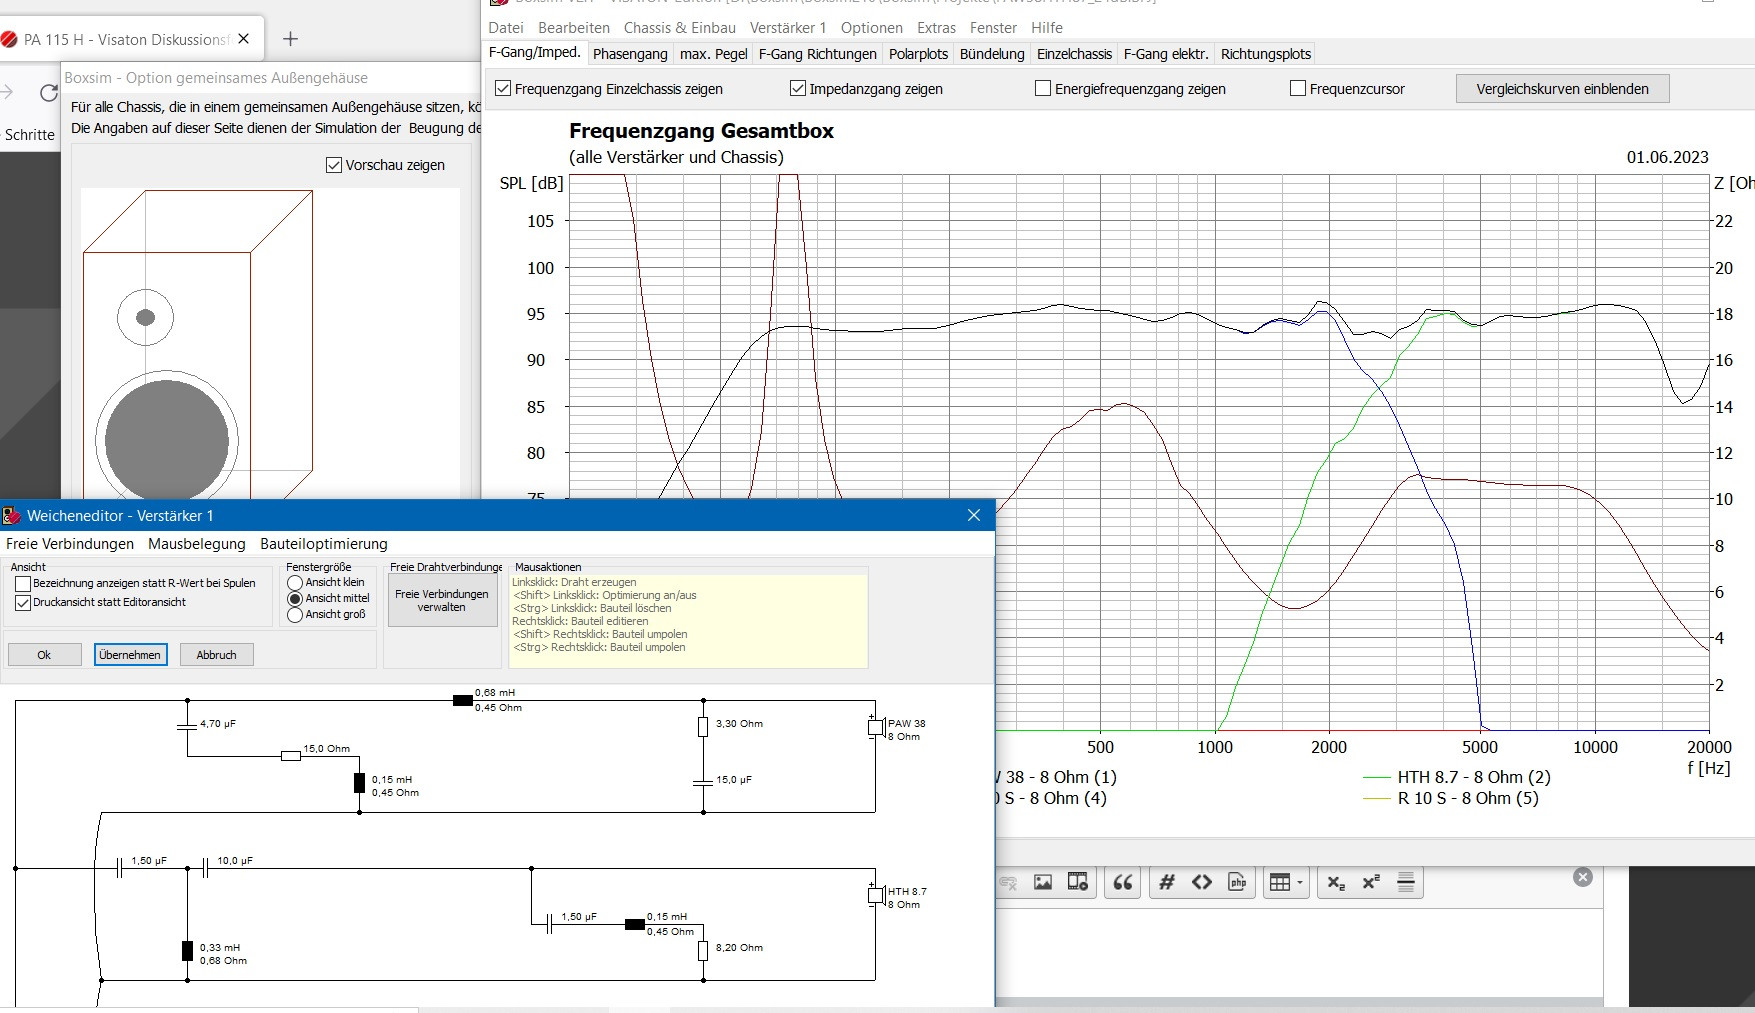1755x1013 pixels.
Task: Uncheck Vorschau zeigen in Boxsim option window
Action: (x=334, y=165)
